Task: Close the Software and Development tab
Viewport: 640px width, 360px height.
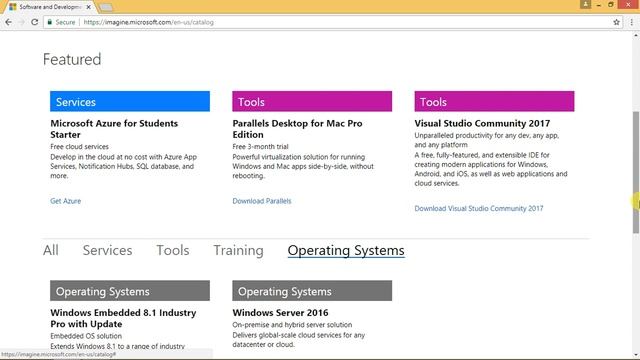Action: pyautogui.click(x=89, y=7)
